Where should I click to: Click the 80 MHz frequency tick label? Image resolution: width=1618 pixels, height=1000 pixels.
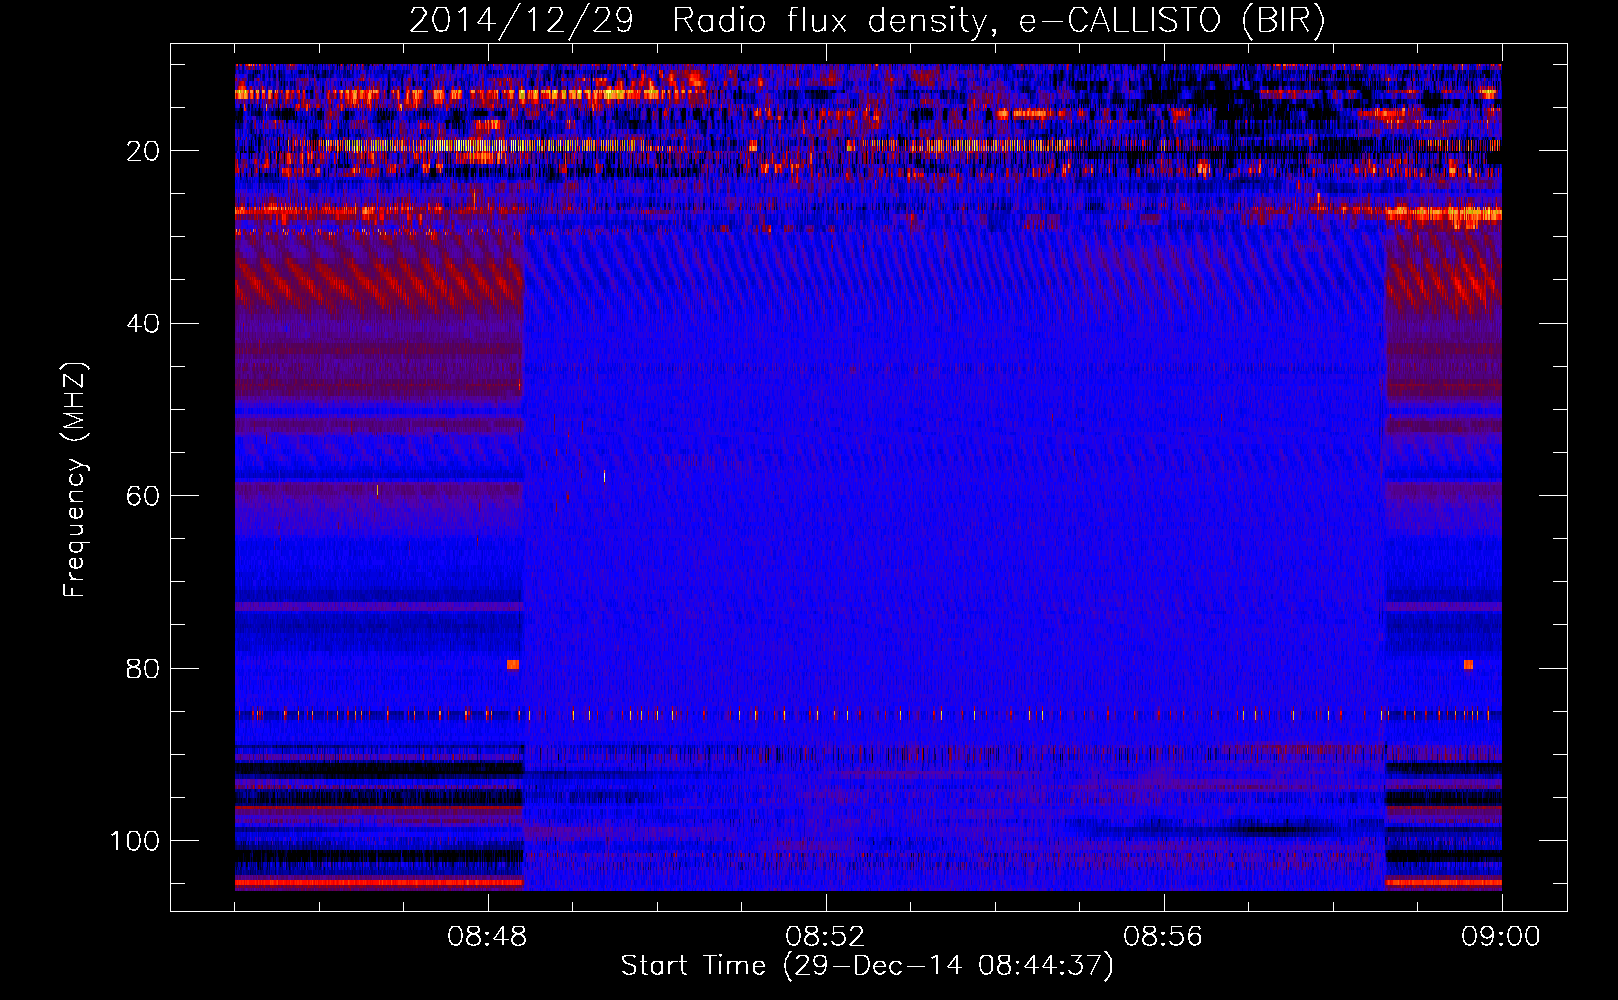[x=143, y=668]
